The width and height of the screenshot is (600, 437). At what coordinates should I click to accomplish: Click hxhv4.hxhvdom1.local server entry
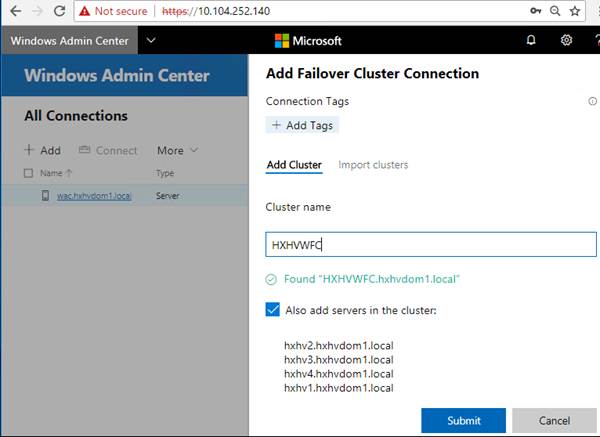339,374
